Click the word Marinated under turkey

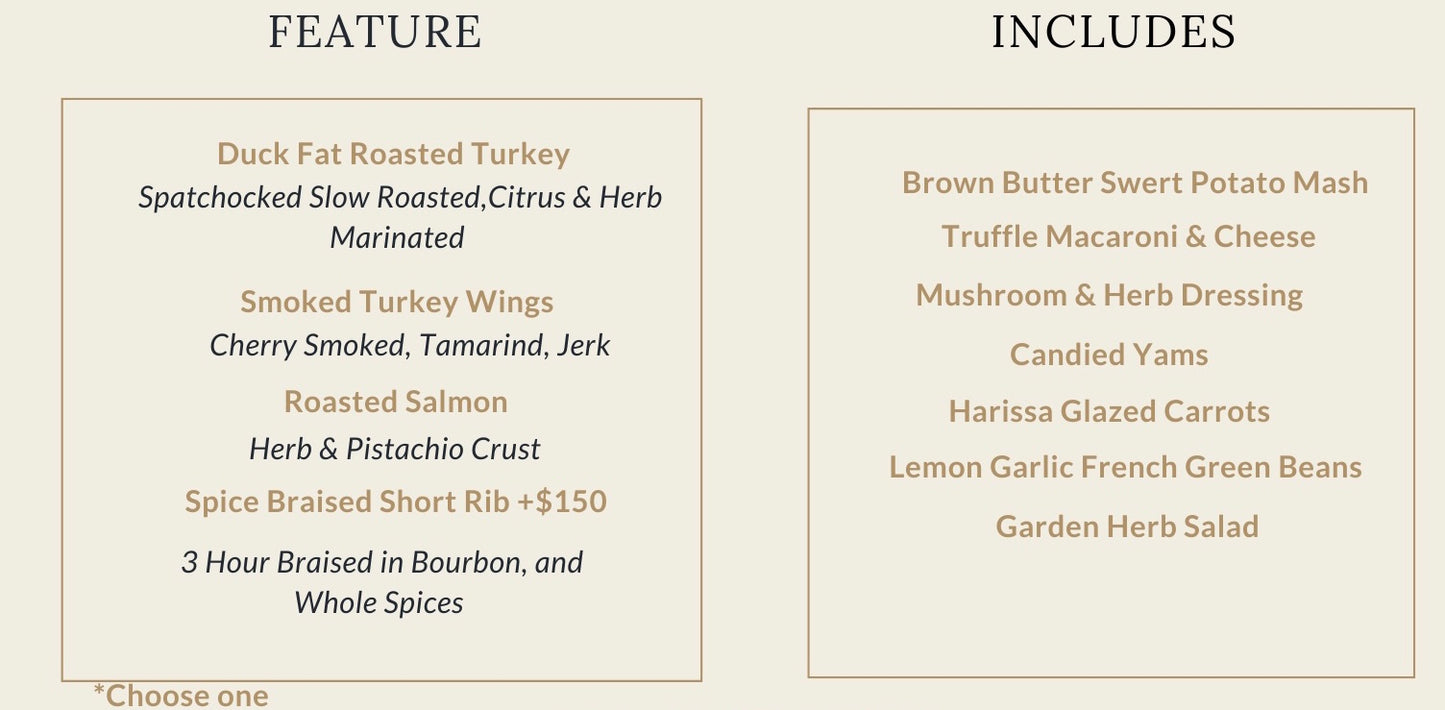tap(397, 238)
